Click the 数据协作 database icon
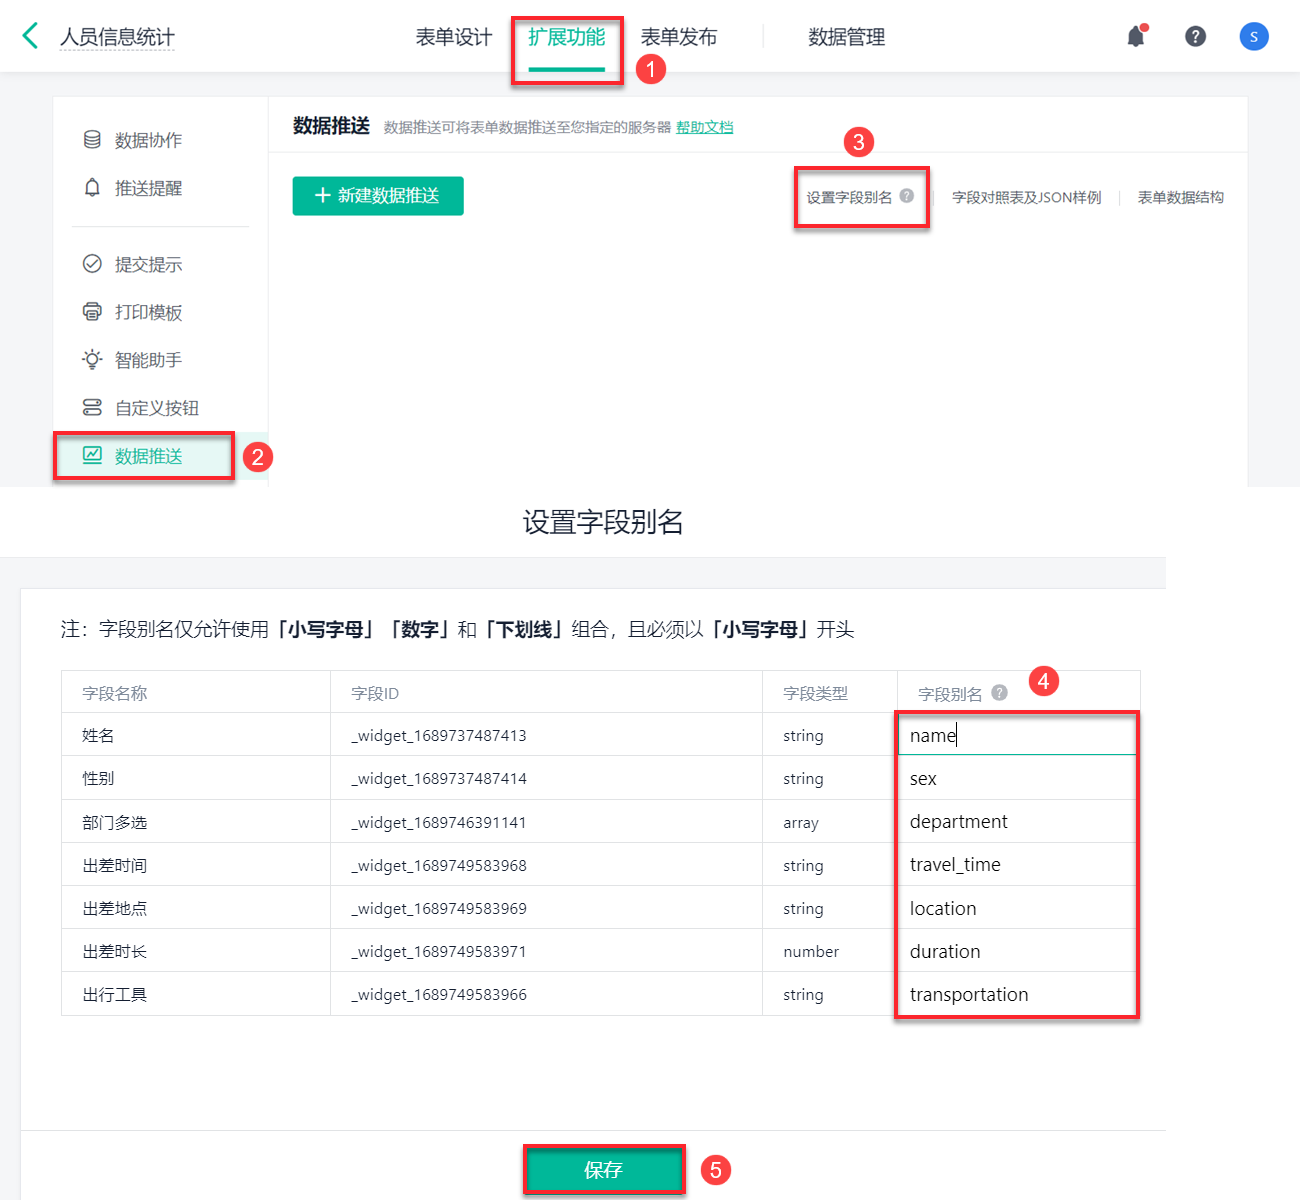 click(92, 139)
